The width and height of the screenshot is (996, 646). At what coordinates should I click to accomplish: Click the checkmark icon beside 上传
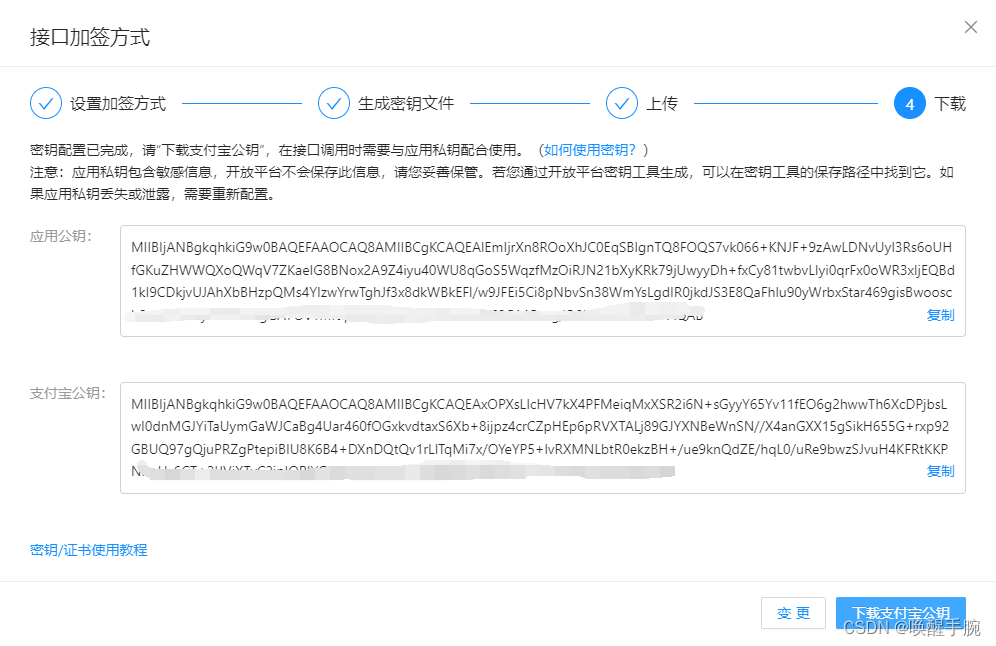point(622,103)
